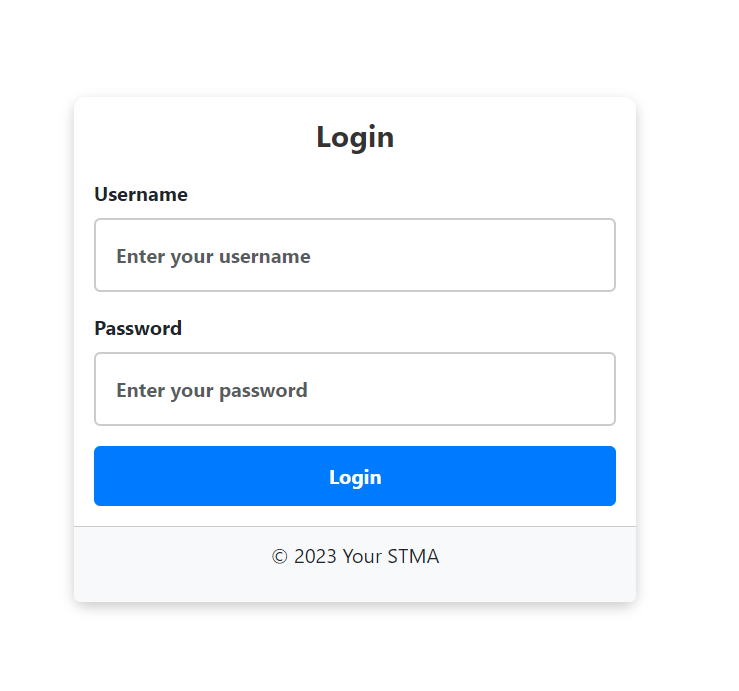Screen dimensions: 739x691
Task: Click the Login heading title
Action: pos(355,137)
